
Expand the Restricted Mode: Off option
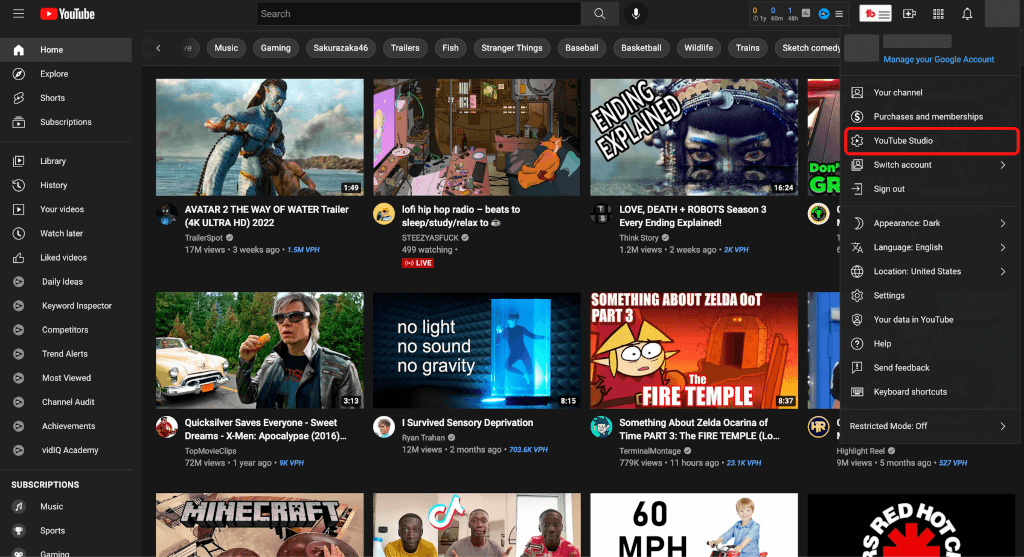click(928, 426)
